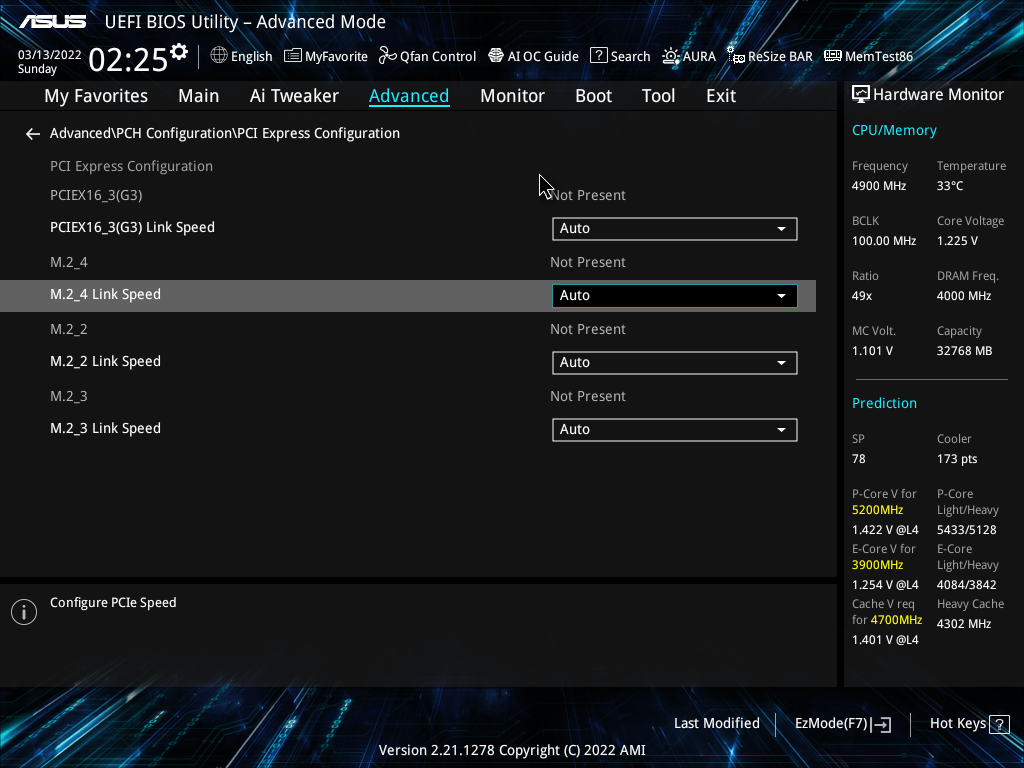This screenshot has height=768, width=1024.
Task: Click the 1.225 V core voltage
Action: pyautogui.click(x=957, y=241)
